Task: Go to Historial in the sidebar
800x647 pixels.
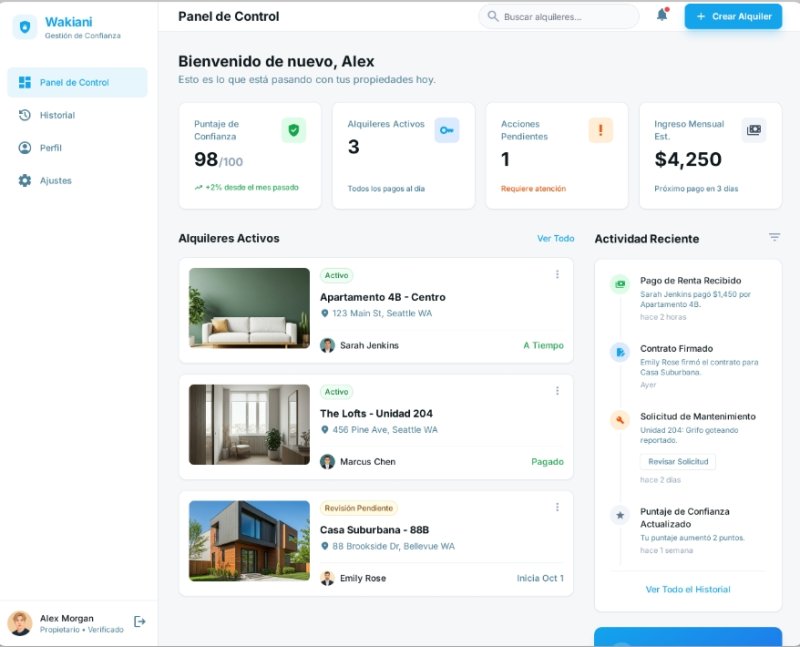Action: click(x=57, y=115)
